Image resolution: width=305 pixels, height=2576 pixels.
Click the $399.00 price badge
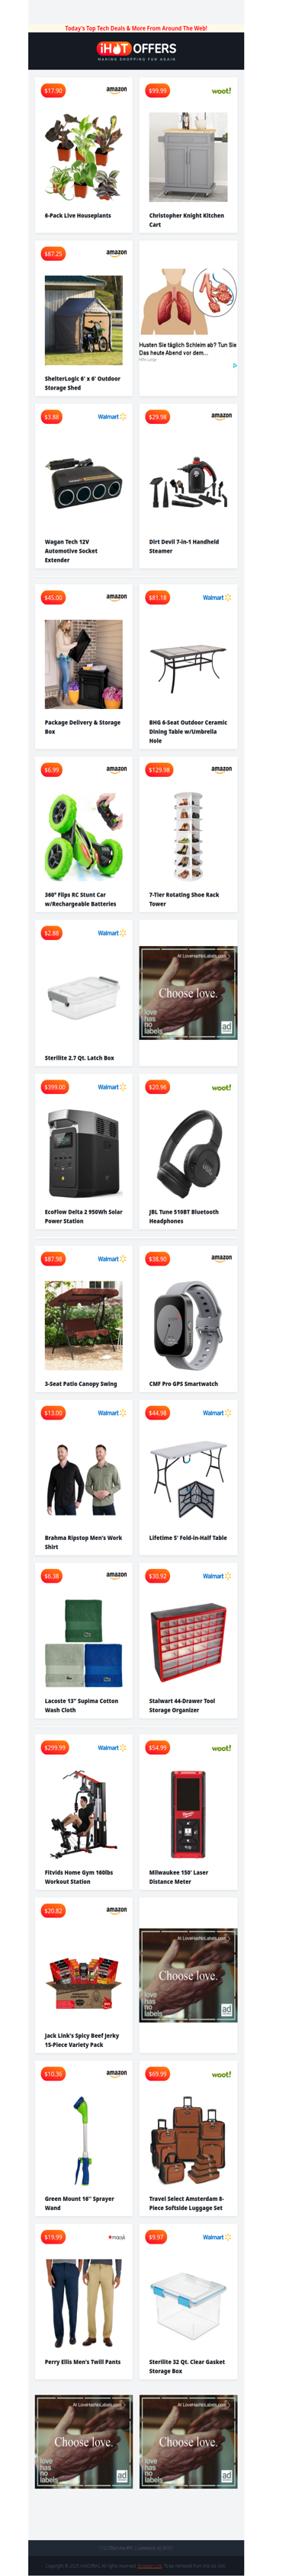pyautogui.click(x=55, y=1087)
